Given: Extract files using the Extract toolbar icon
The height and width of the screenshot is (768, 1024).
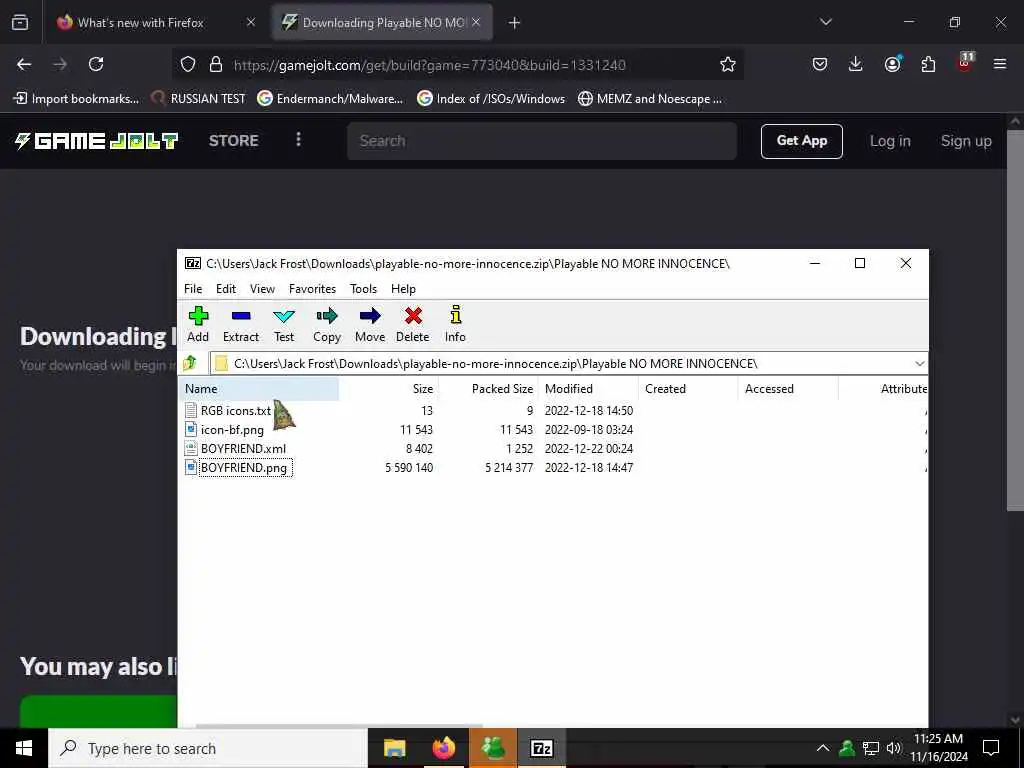Looking at the screenshot, I should coord(241,325).
